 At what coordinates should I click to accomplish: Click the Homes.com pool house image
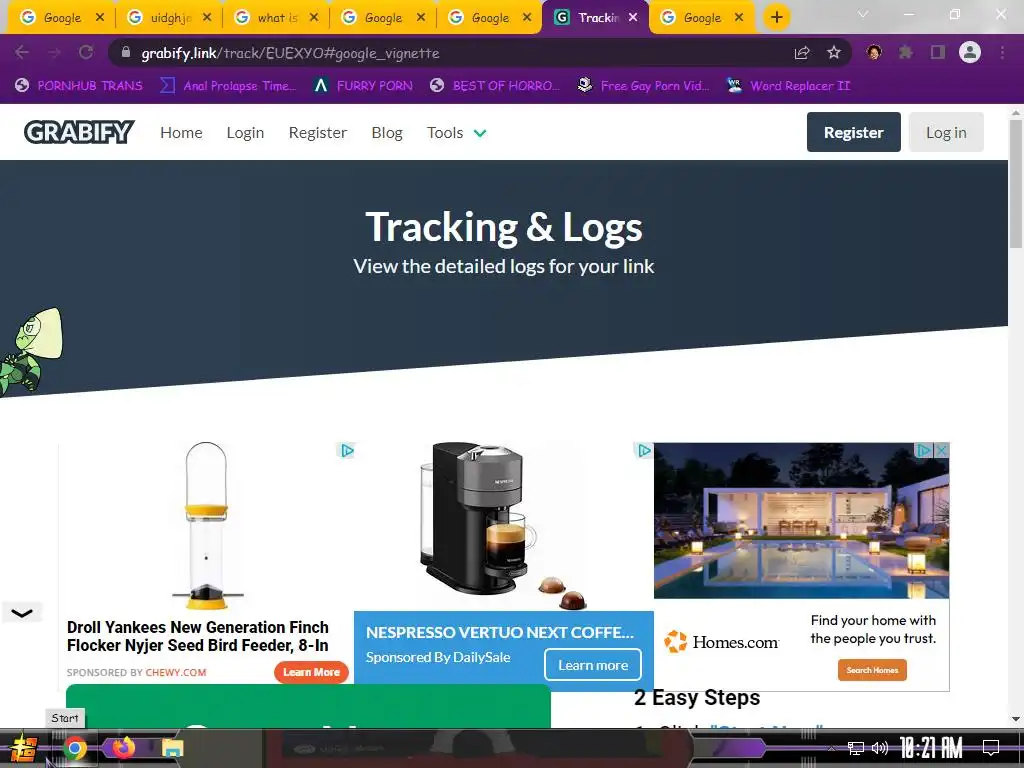click(801, 520)
